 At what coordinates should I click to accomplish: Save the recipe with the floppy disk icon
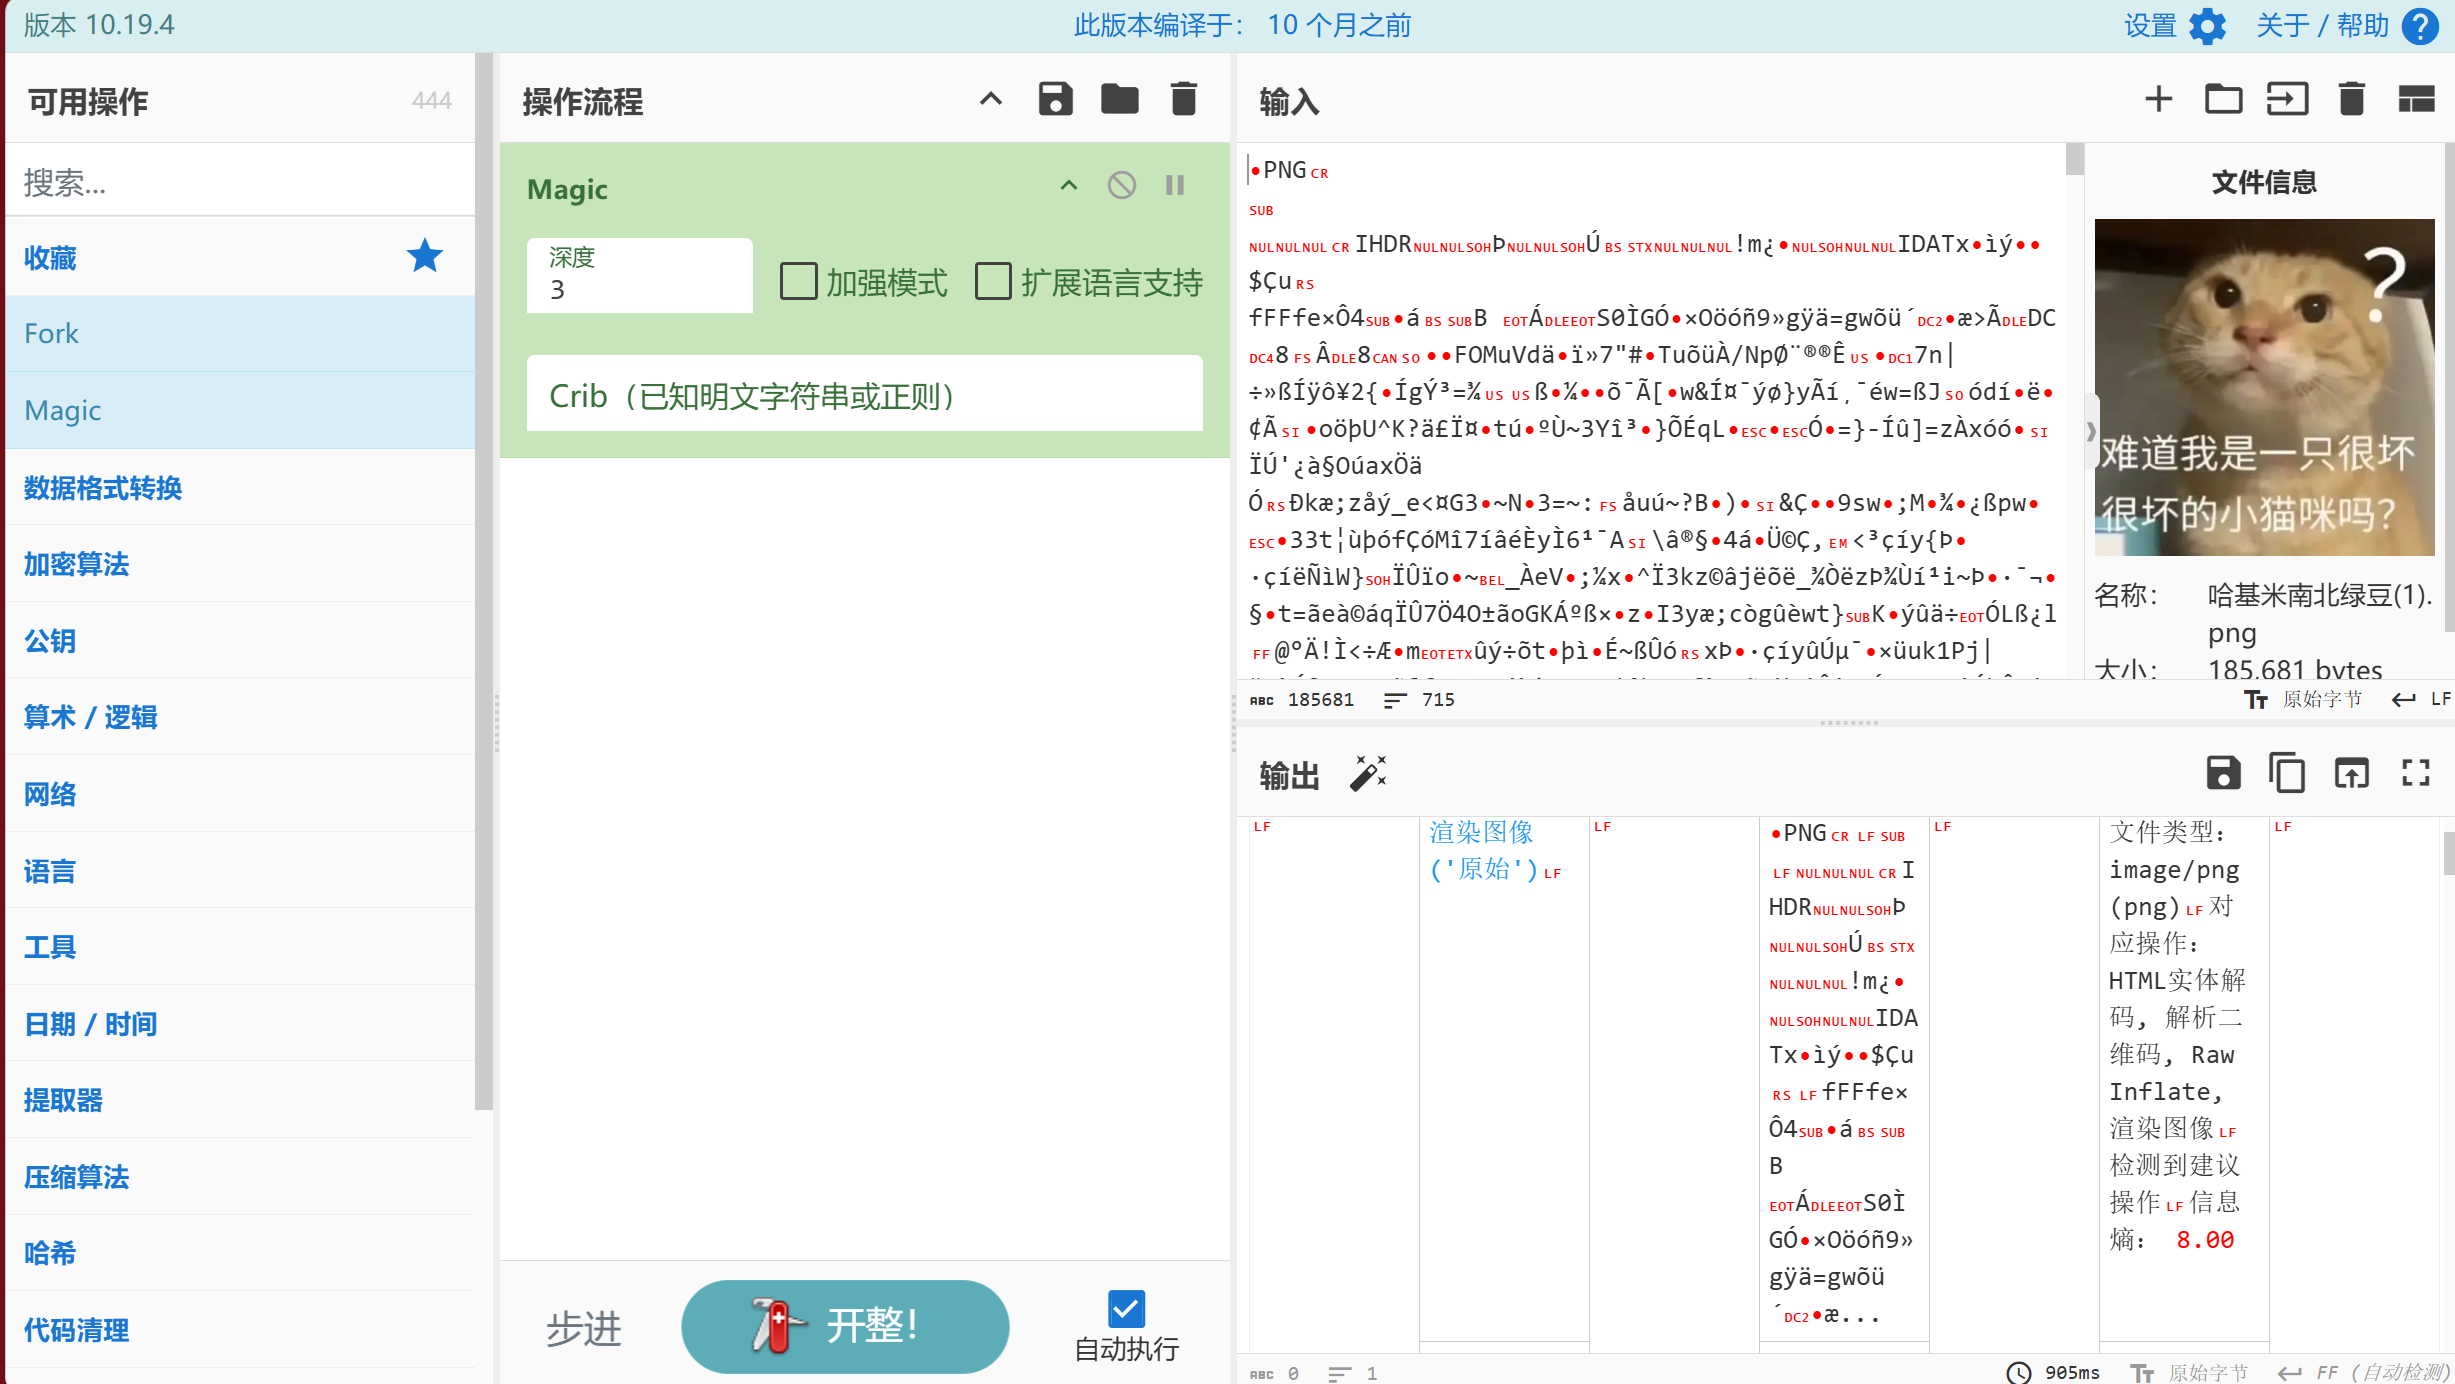pyautogui.click(x=1055, y=100)
